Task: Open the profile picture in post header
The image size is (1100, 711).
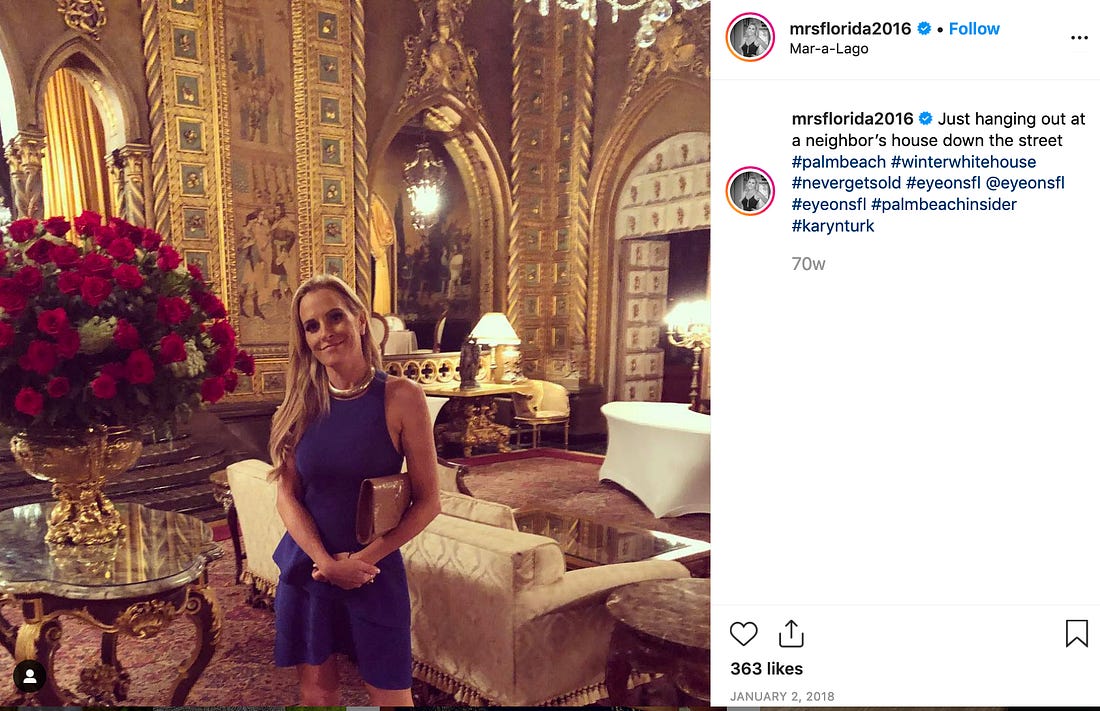Action: [x=750, y=36]
